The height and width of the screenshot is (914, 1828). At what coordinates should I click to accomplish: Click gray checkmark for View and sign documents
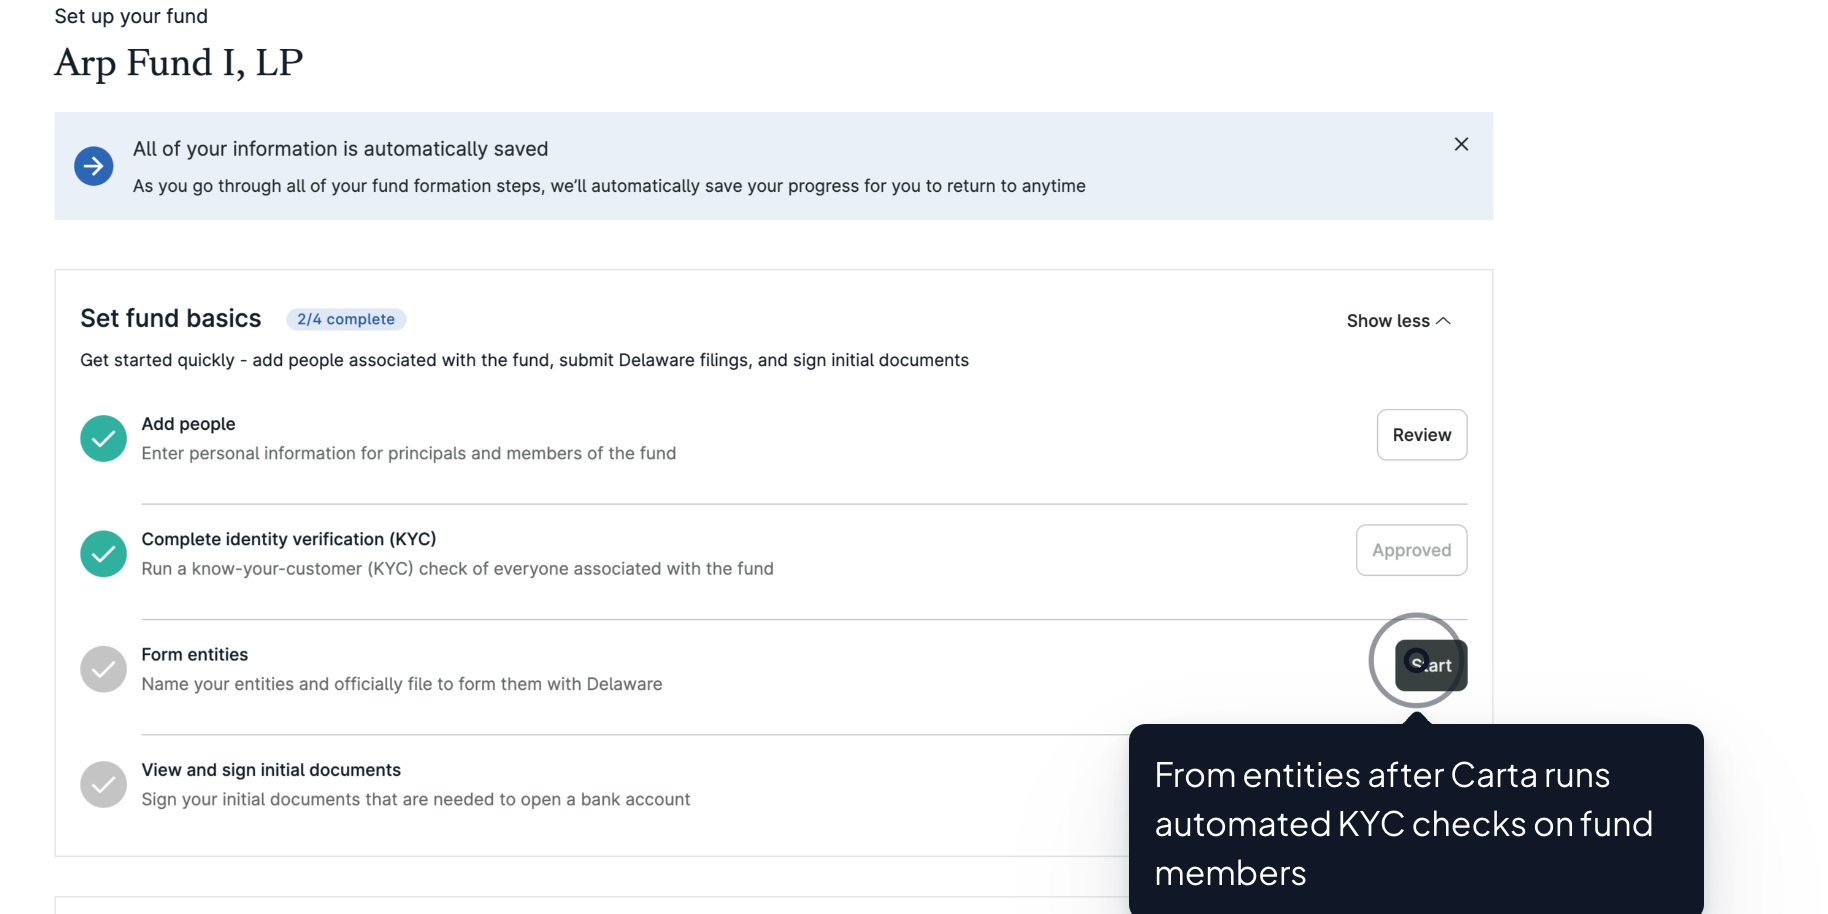pos(103,785)
